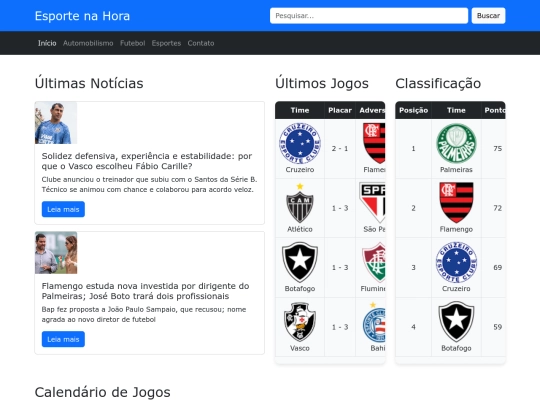Go to the Futebol menu
Viewport: 540px width, 405px height.
pyautogui.click(x=133, y=43)
